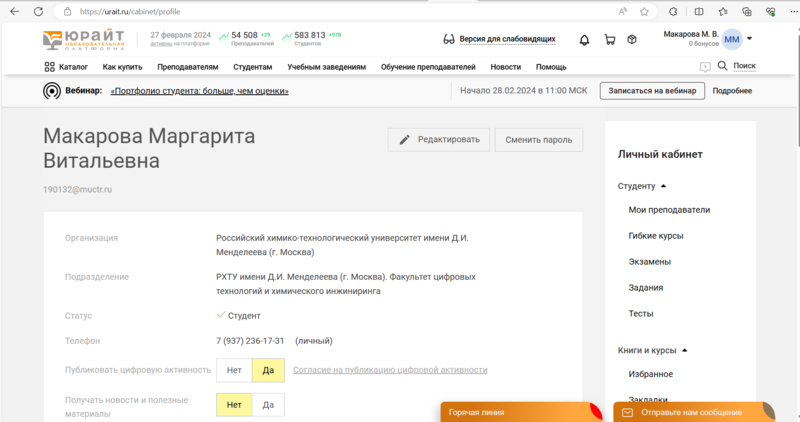This screenshot has height=422, width=800.
Task: Toggle the split screen icon
Action: [x=699, y=11]
